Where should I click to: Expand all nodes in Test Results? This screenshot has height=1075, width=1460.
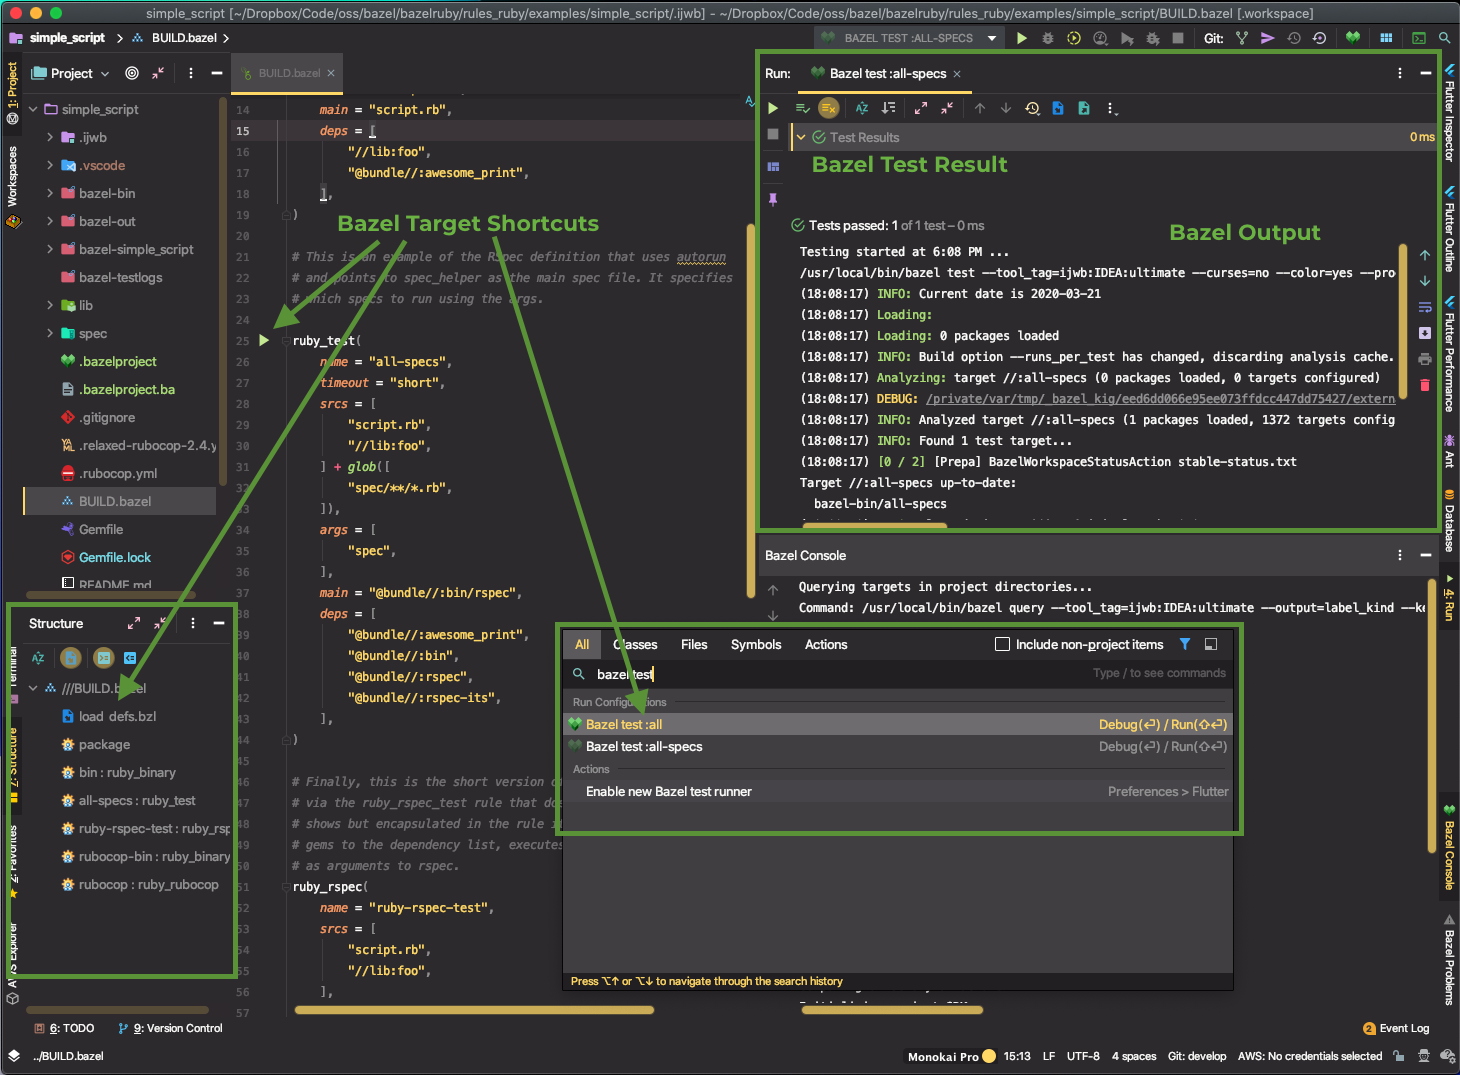click(921, 108)
